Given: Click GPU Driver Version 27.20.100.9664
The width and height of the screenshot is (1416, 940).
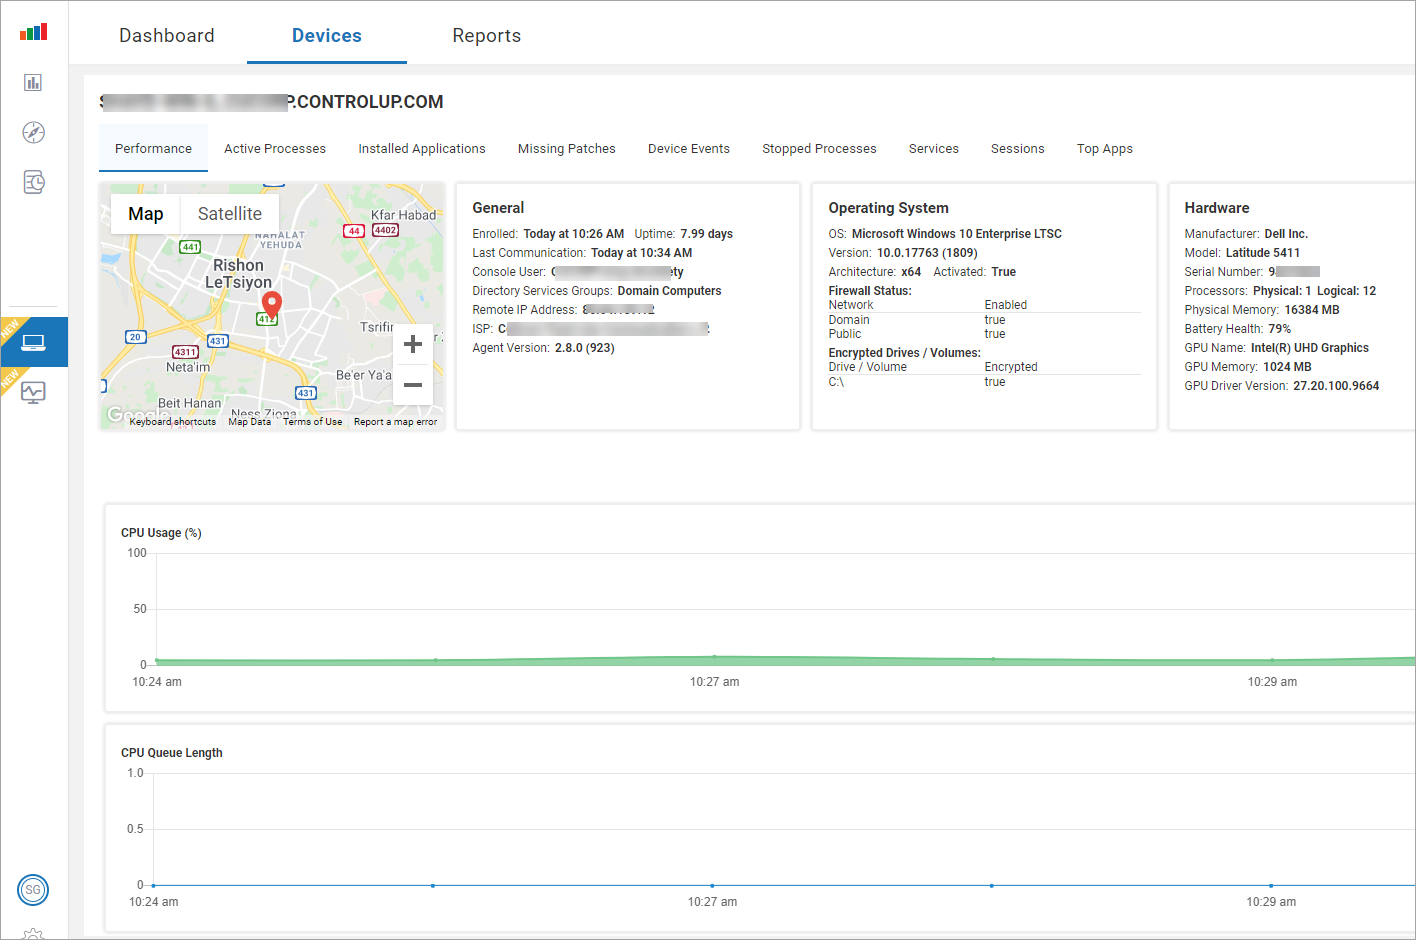Looking at the screenshot, I should coord(1336,386).
